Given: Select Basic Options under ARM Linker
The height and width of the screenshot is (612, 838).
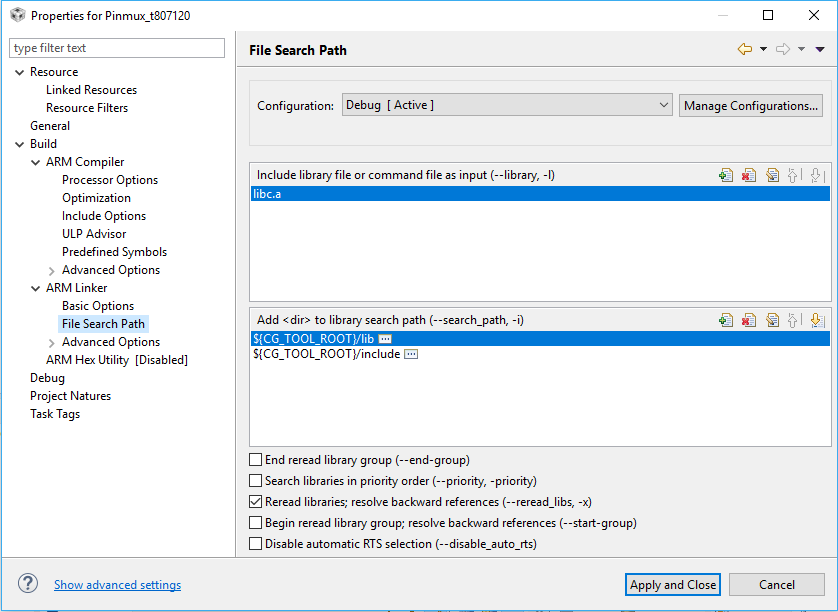Looking at the screenshot, I should tap(98, 306).
